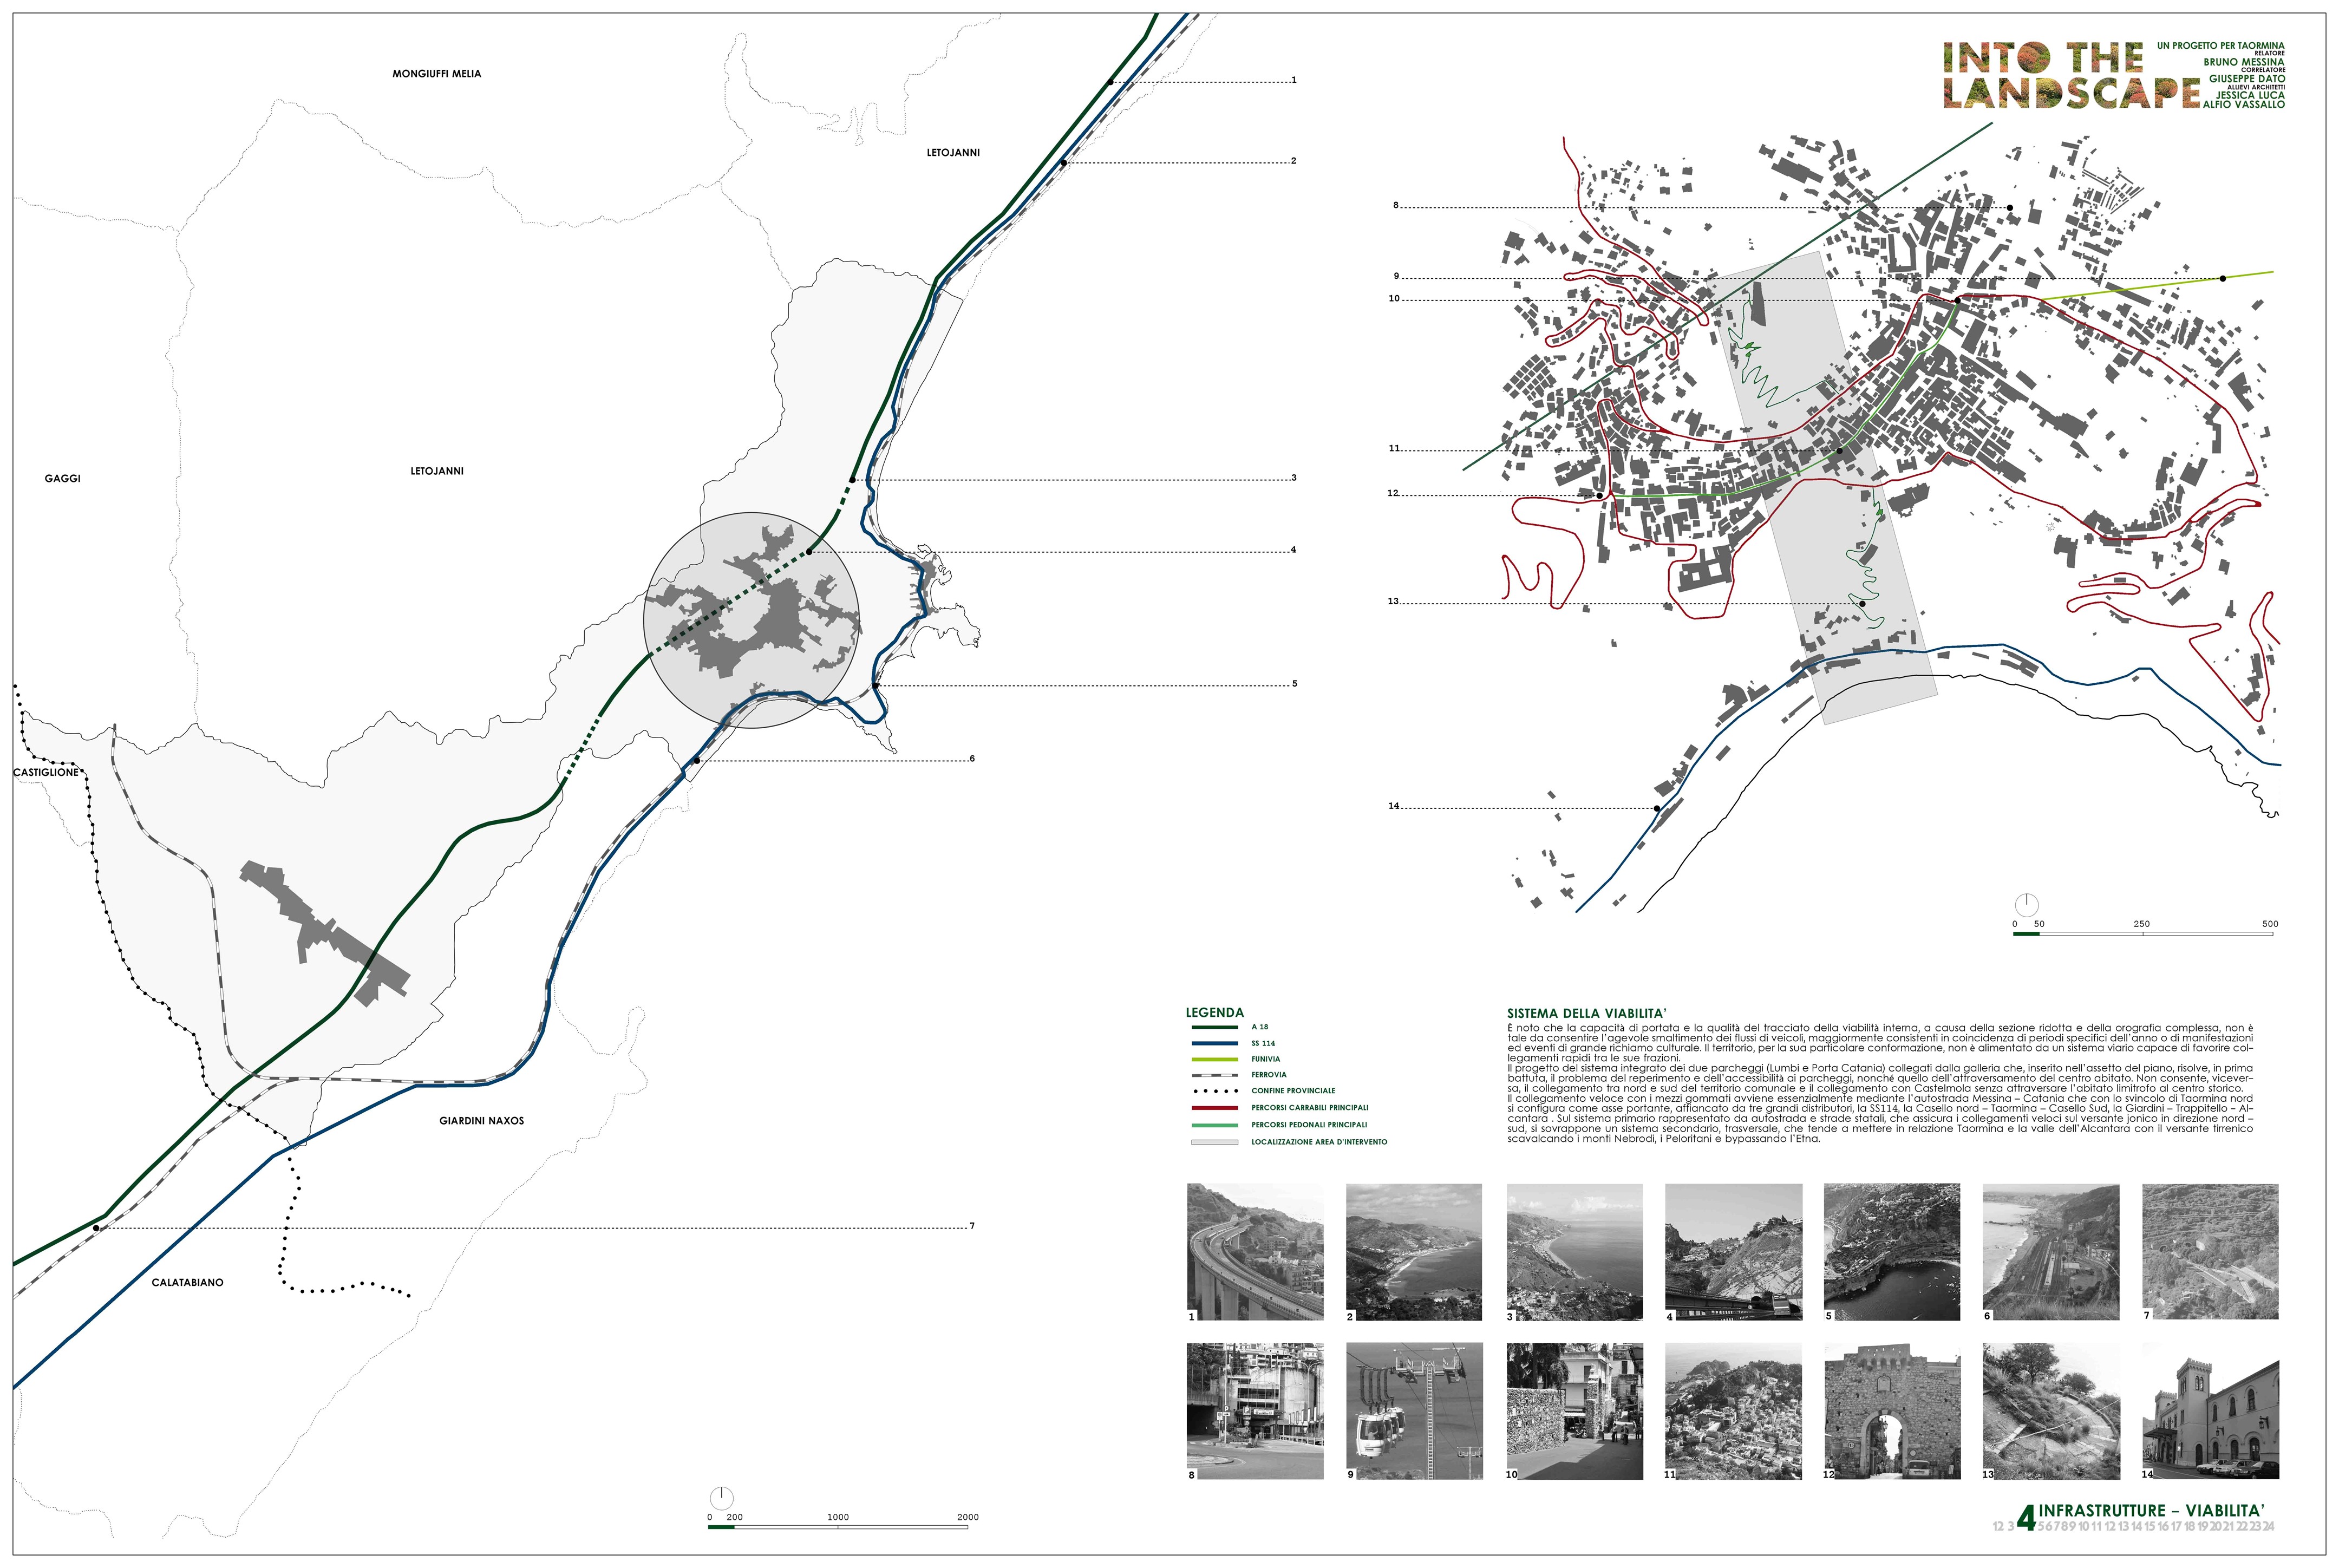Click the name 'JESSICA LUCA'
The height and width of the screenshot is (1568, 2339).
click(2250, 95)
